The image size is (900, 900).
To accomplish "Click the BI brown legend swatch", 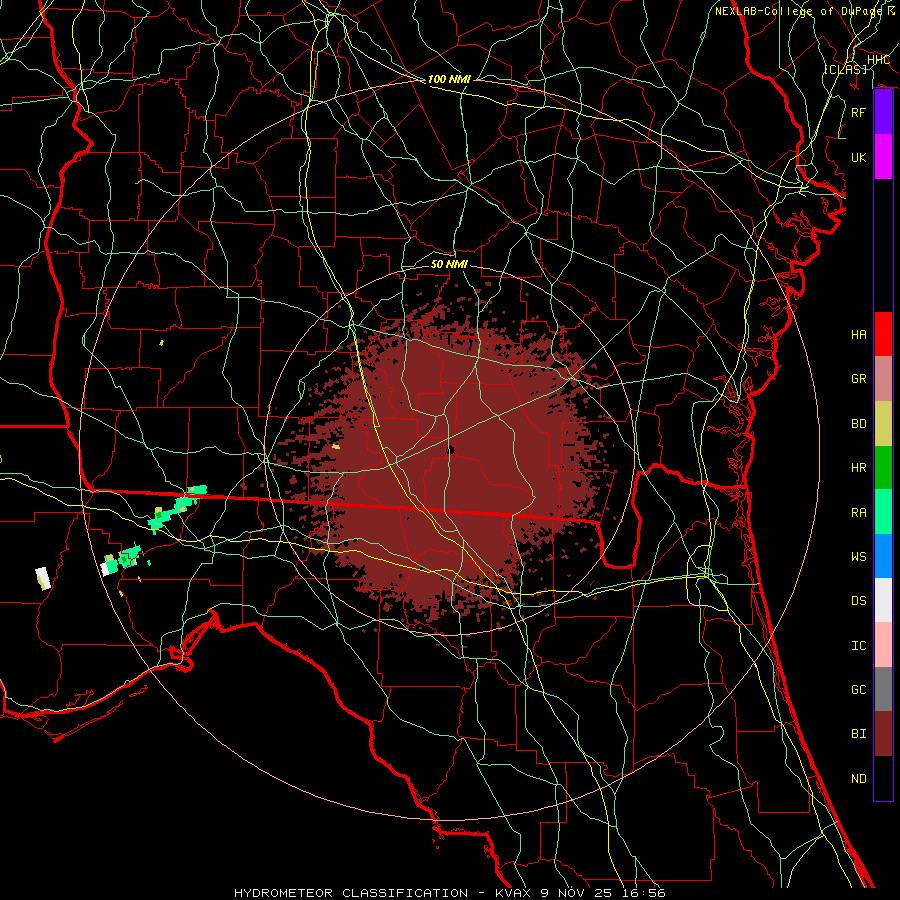I will (883, 734).
